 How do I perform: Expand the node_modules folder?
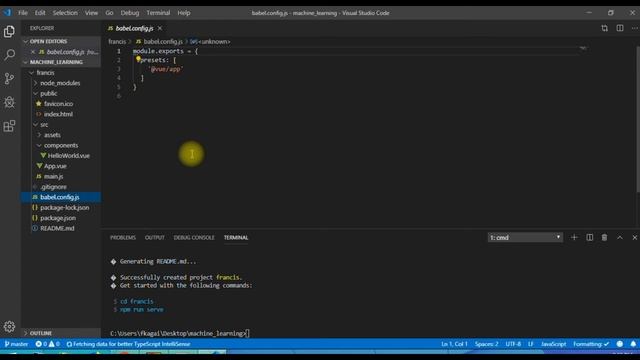60,83
